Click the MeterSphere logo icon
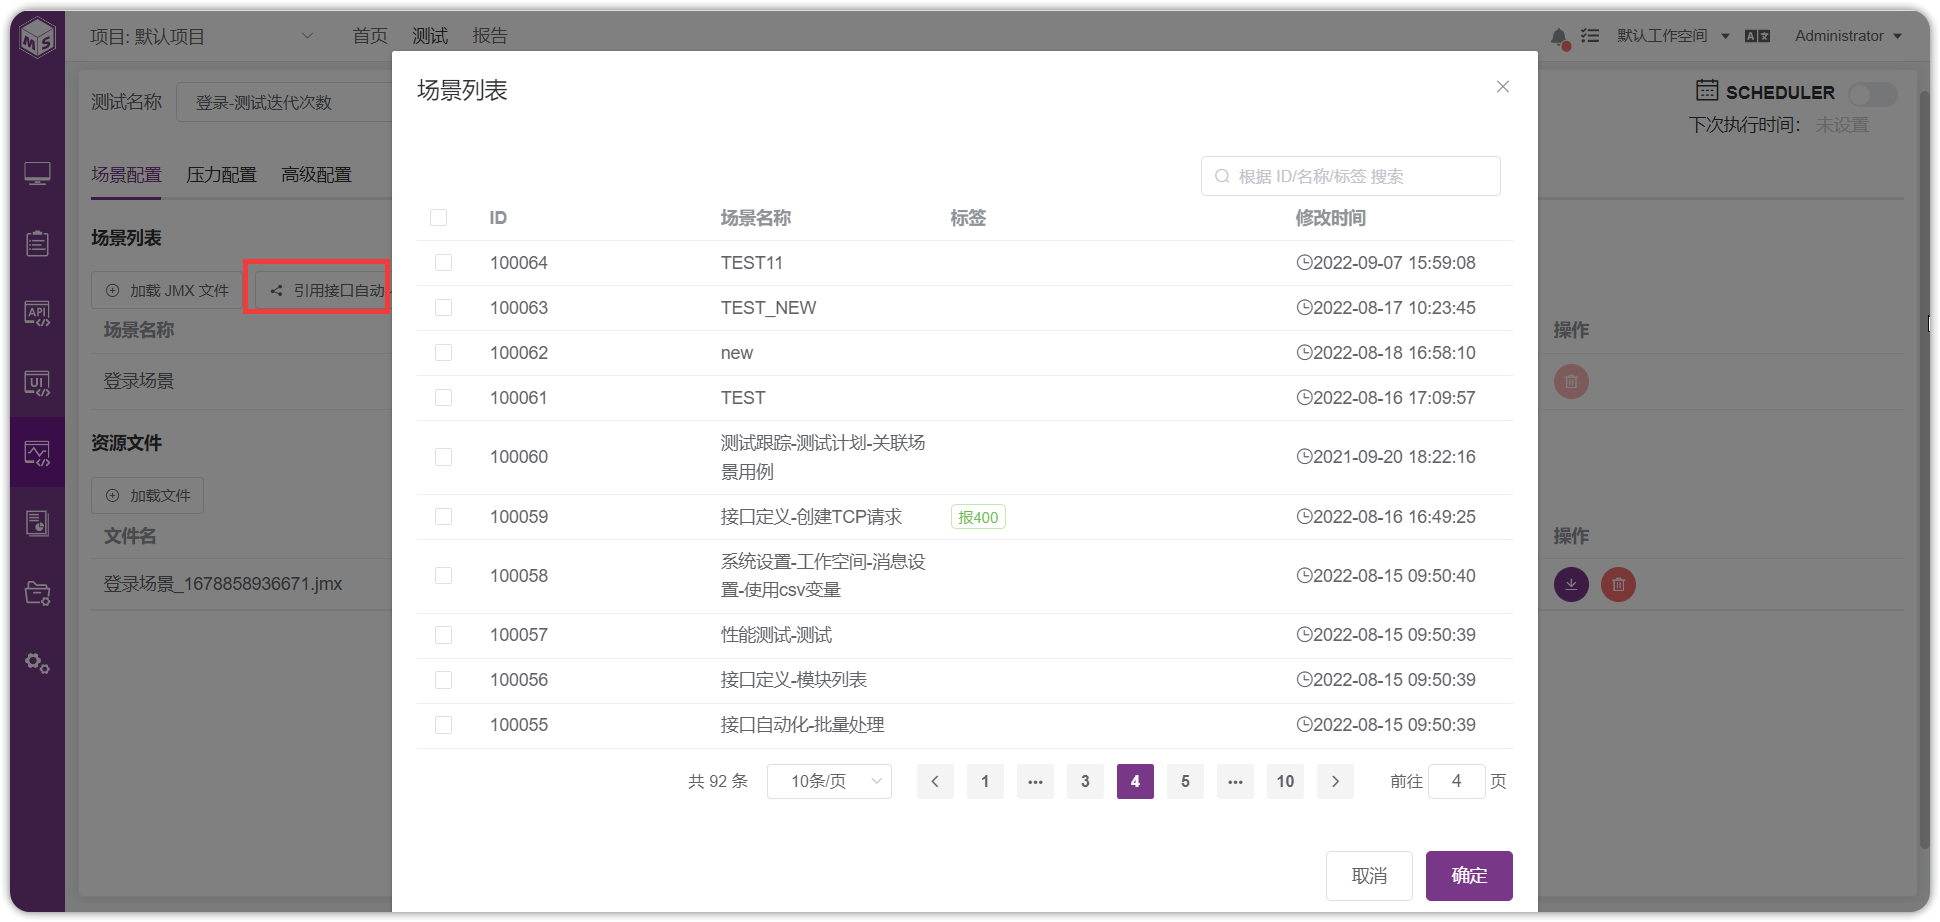The height and width of the screenshot is (922, 1940). [38, 38]
